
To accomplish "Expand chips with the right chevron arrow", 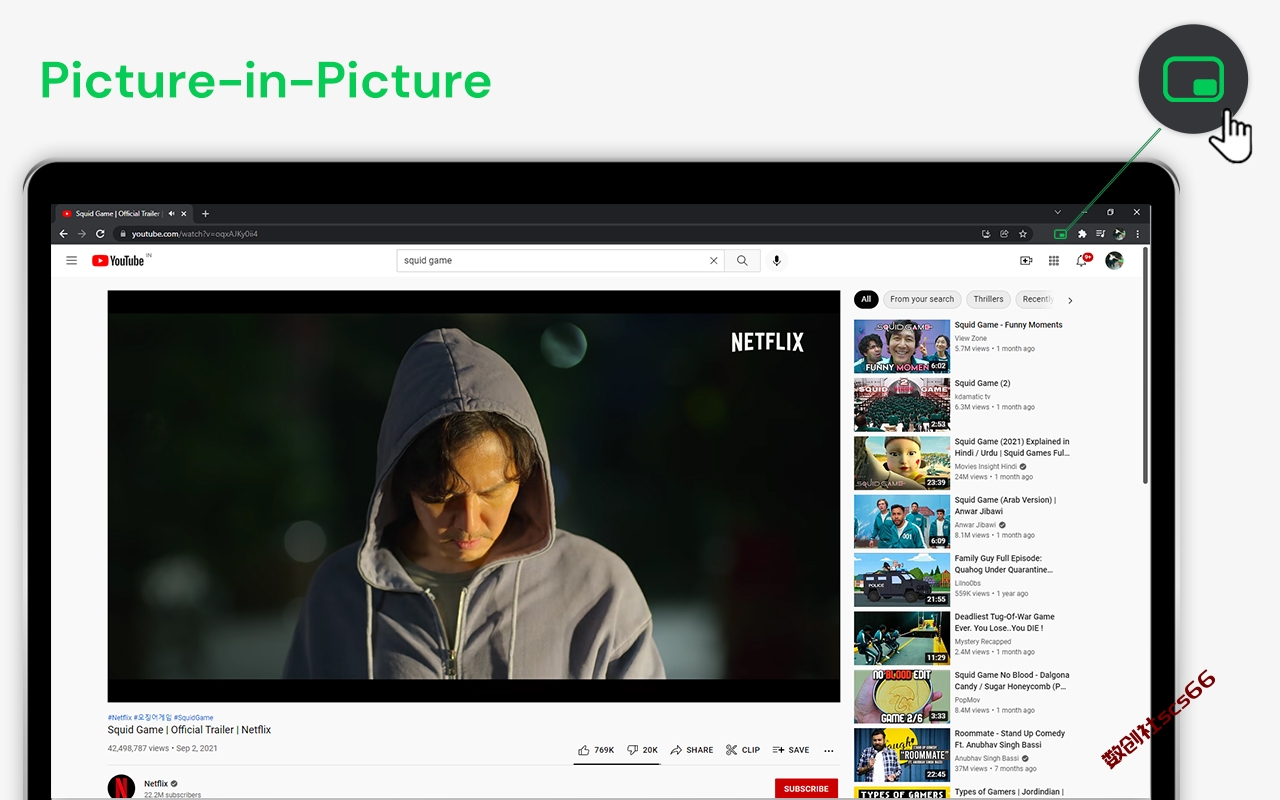I will [1070, 300].
